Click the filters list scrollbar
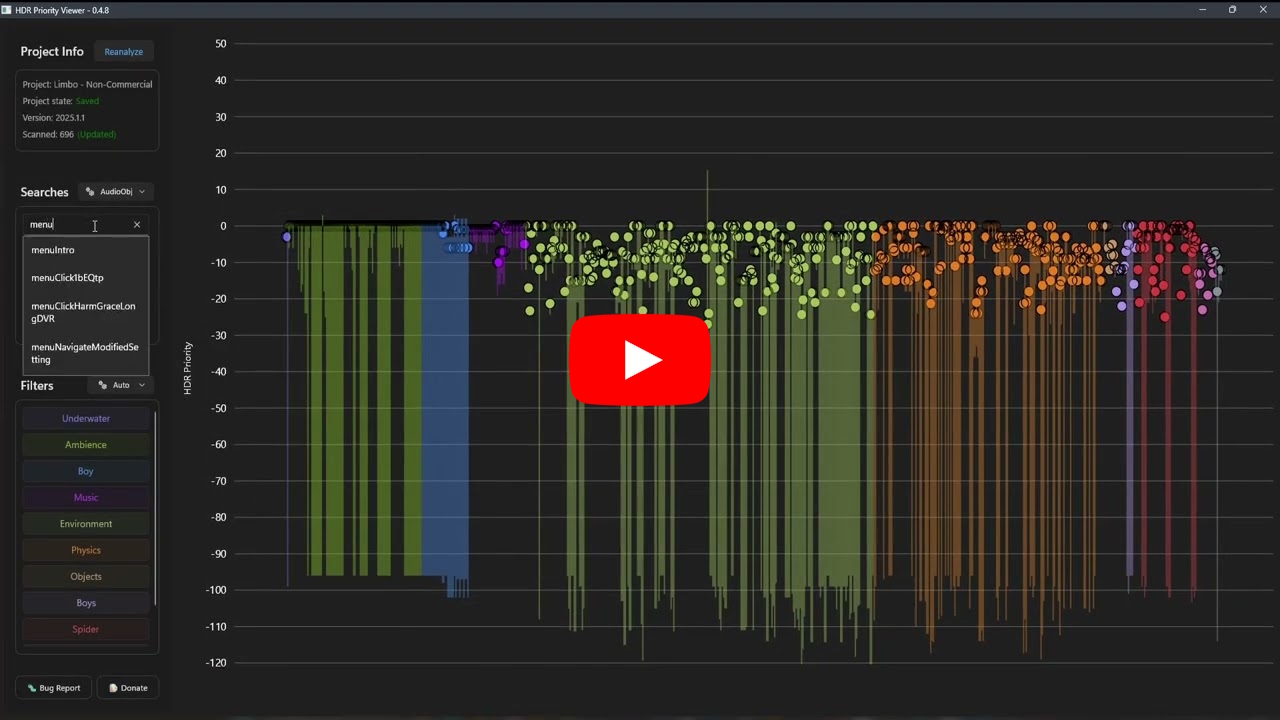The width and height of the screenshot is (1280, 720). coord(156,507)
